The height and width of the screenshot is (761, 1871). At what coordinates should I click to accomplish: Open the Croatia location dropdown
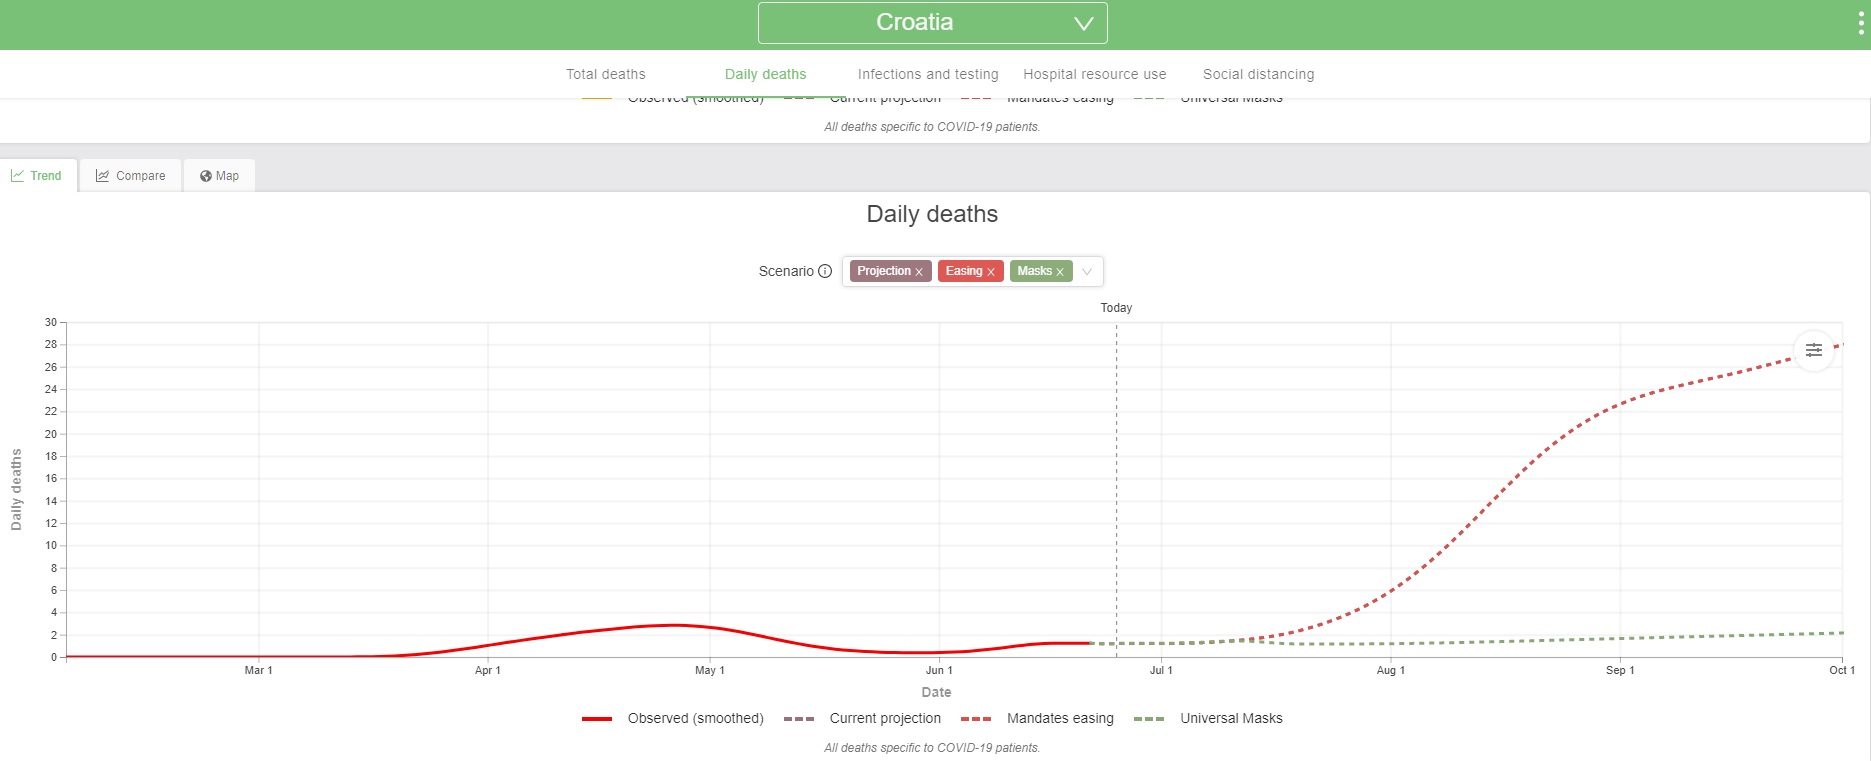tap(932, 23)
